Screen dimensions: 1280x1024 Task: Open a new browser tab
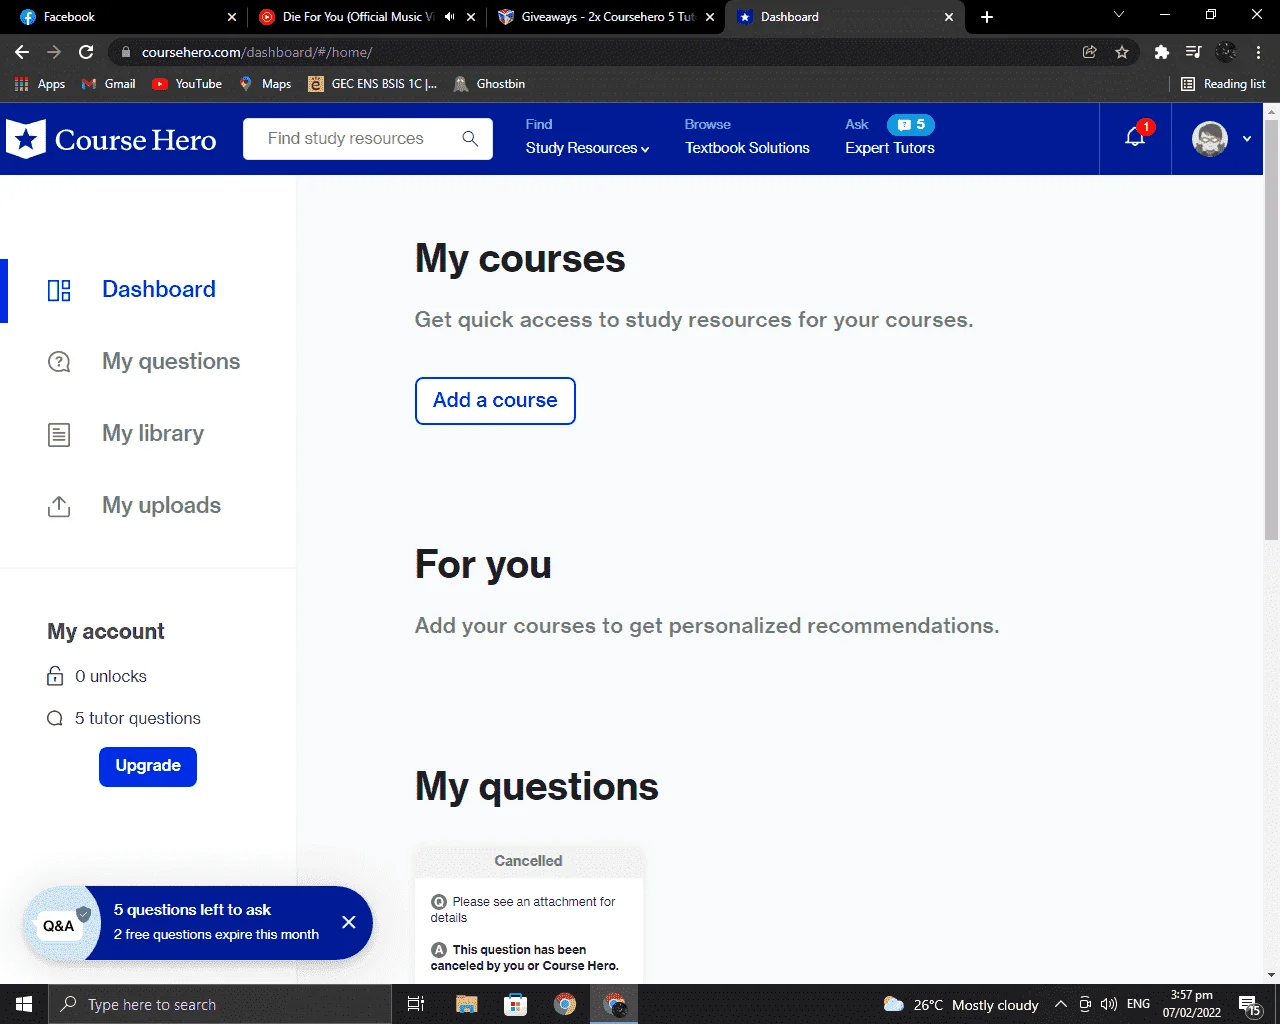[987, 17]
